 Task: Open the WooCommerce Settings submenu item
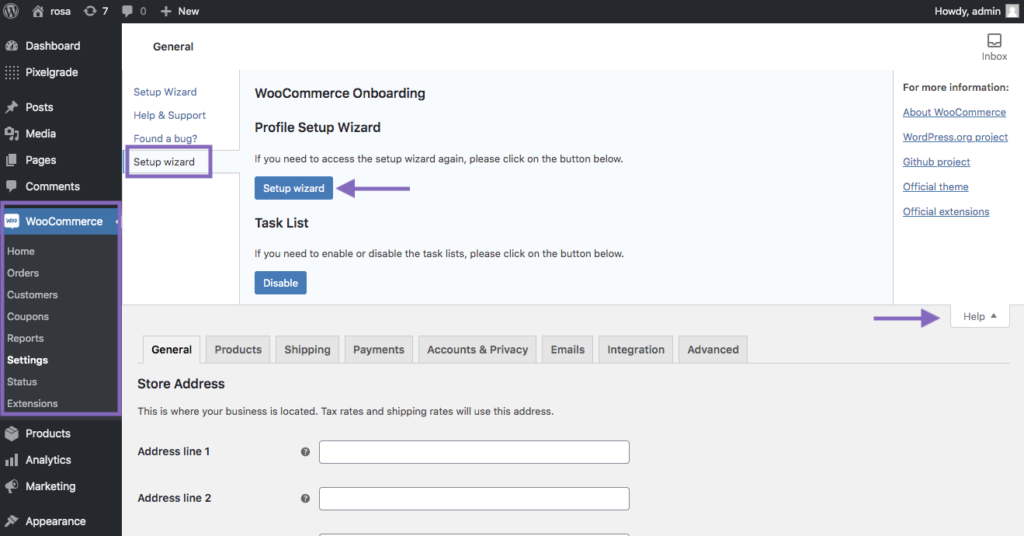pos(27,360)
